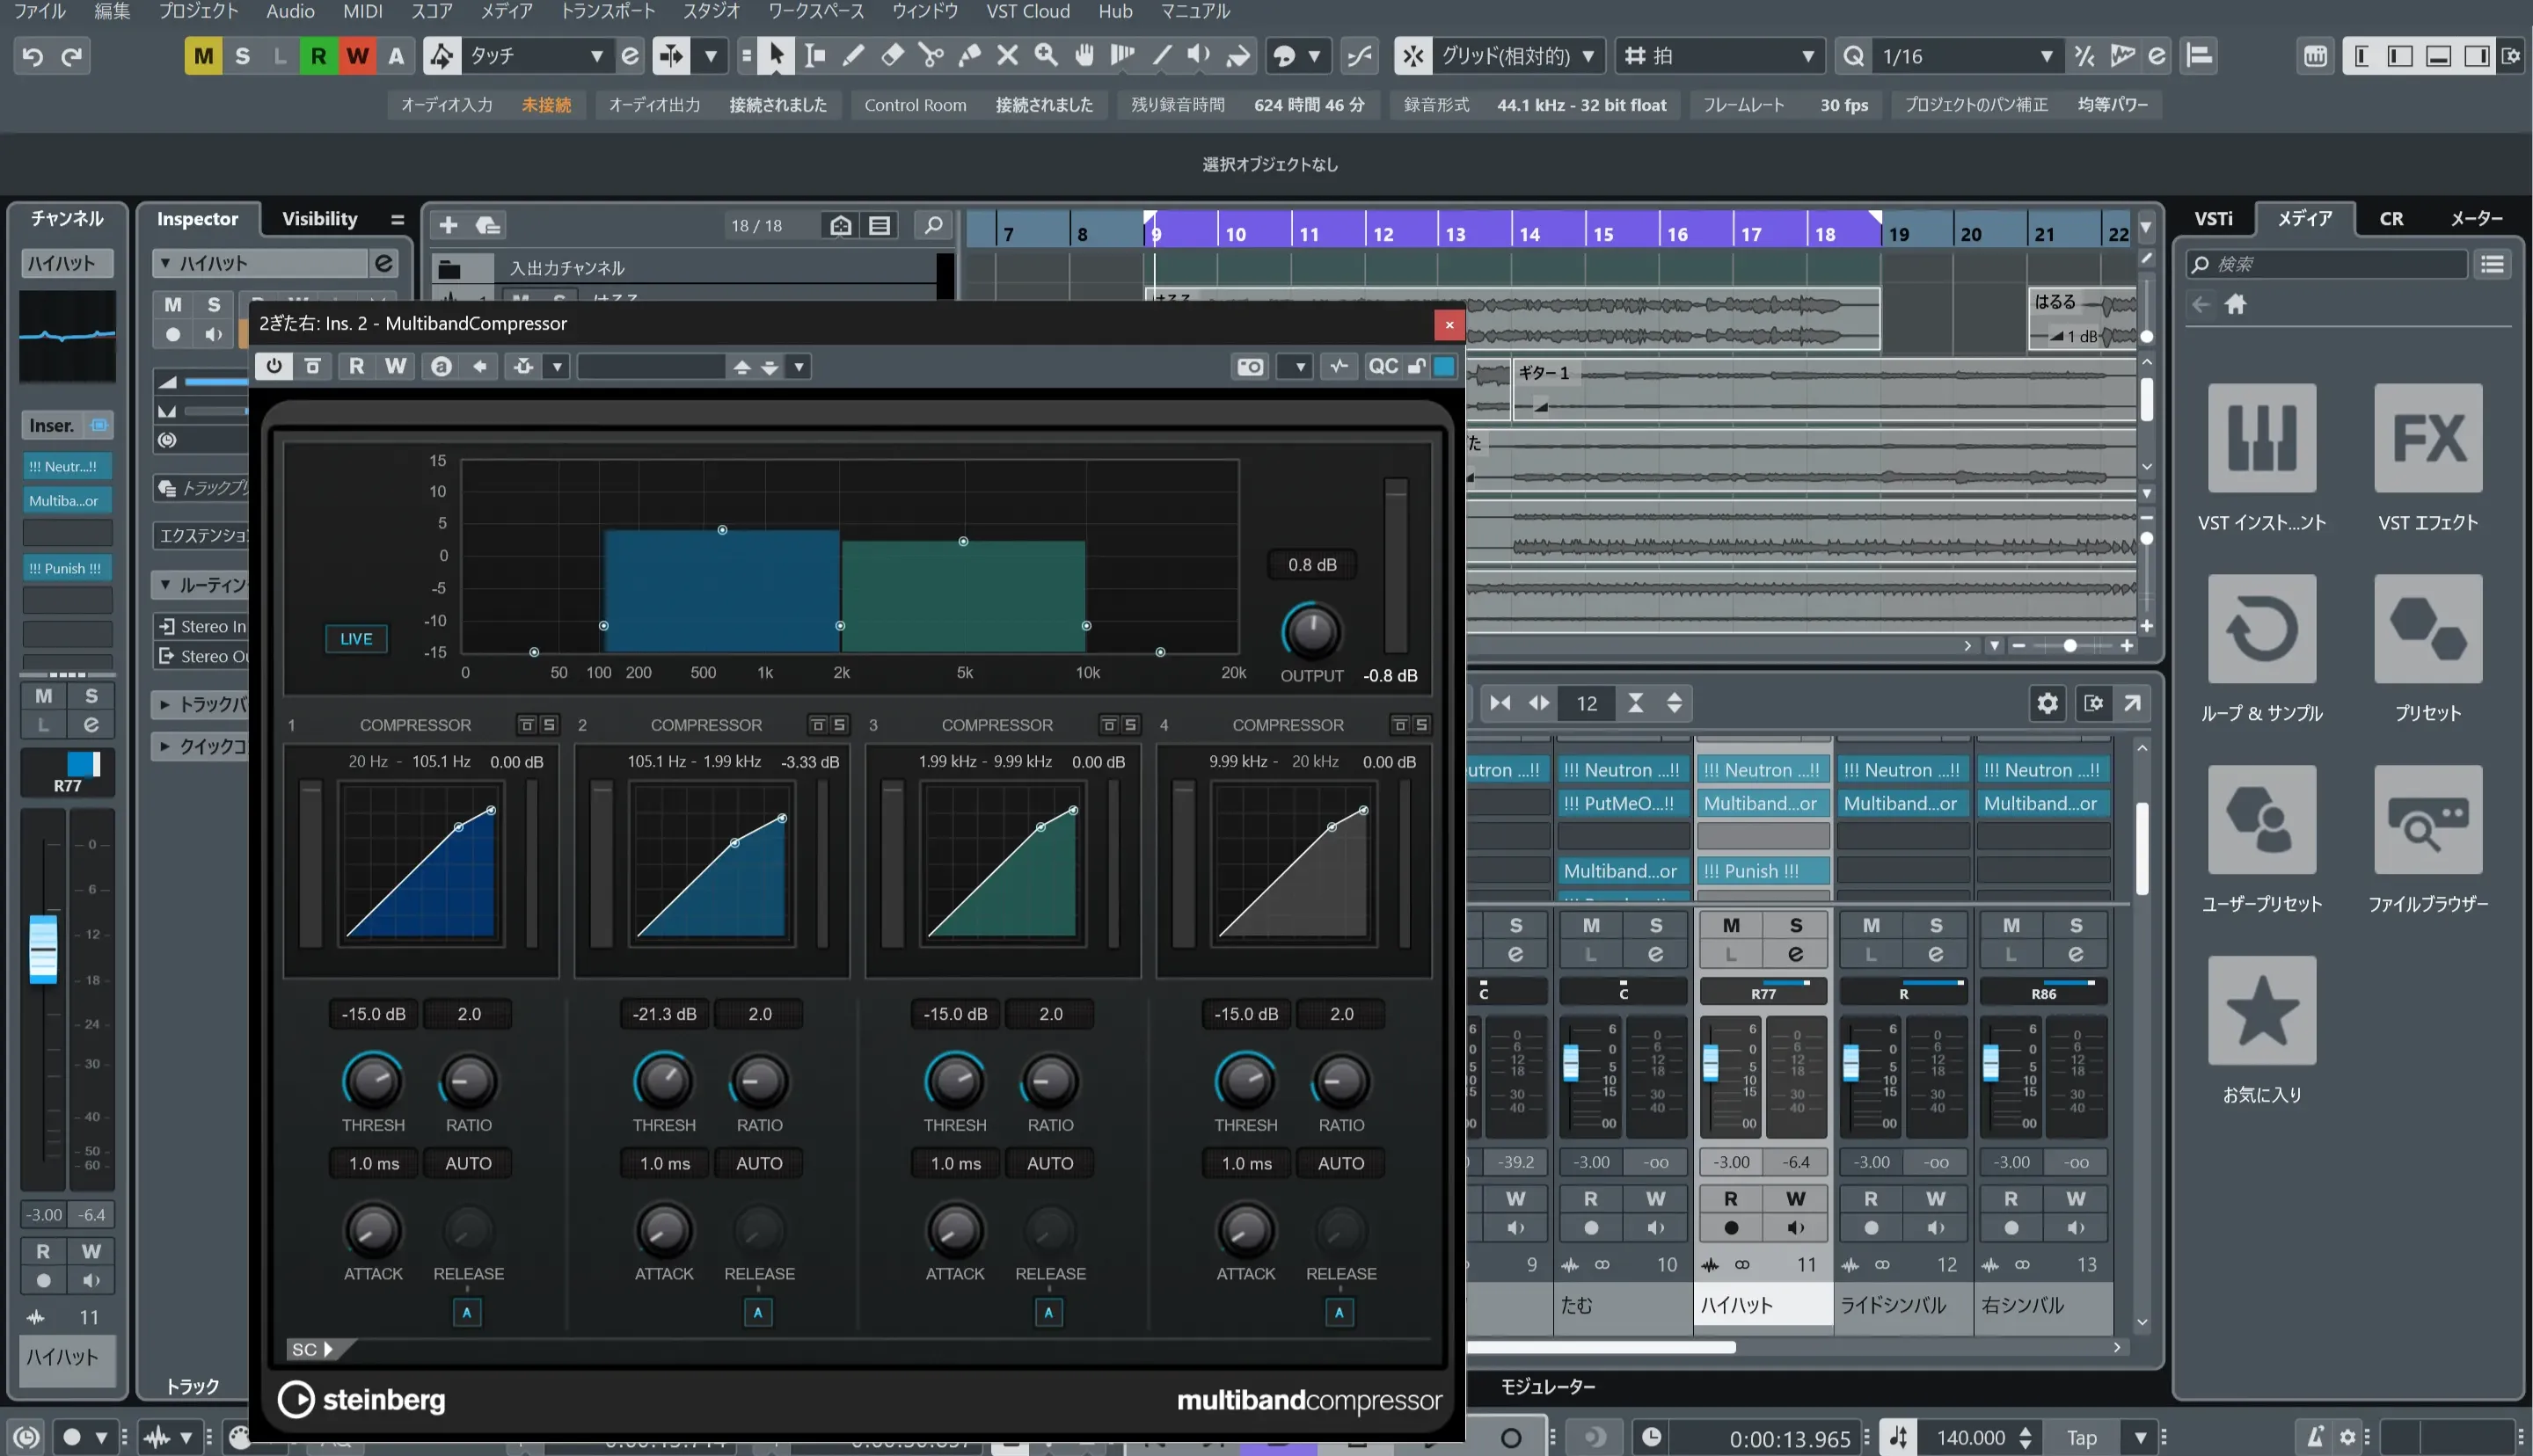Image resolution: width=2533 pixels, height=1456 pixels.
Task: Adjust band 2 THRESH knob
Action: [663, 1081]
